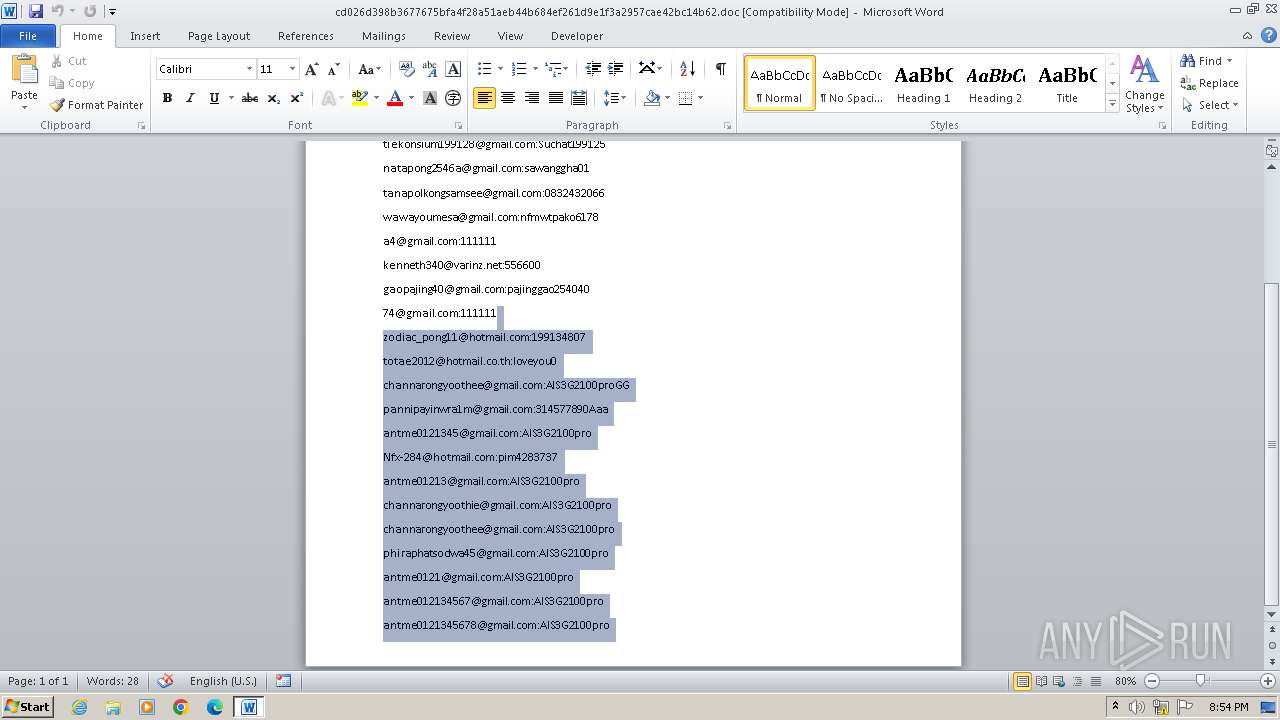Adjust the zoom slider handle
The height and width of the screenshot is (720, 1280).
[1201, 681]
